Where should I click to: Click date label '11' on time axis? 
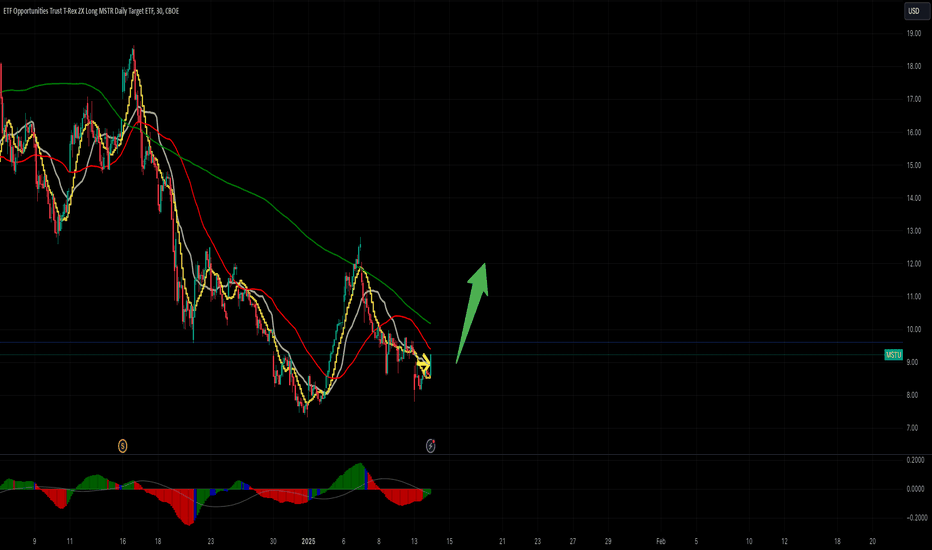click(70, 541)
